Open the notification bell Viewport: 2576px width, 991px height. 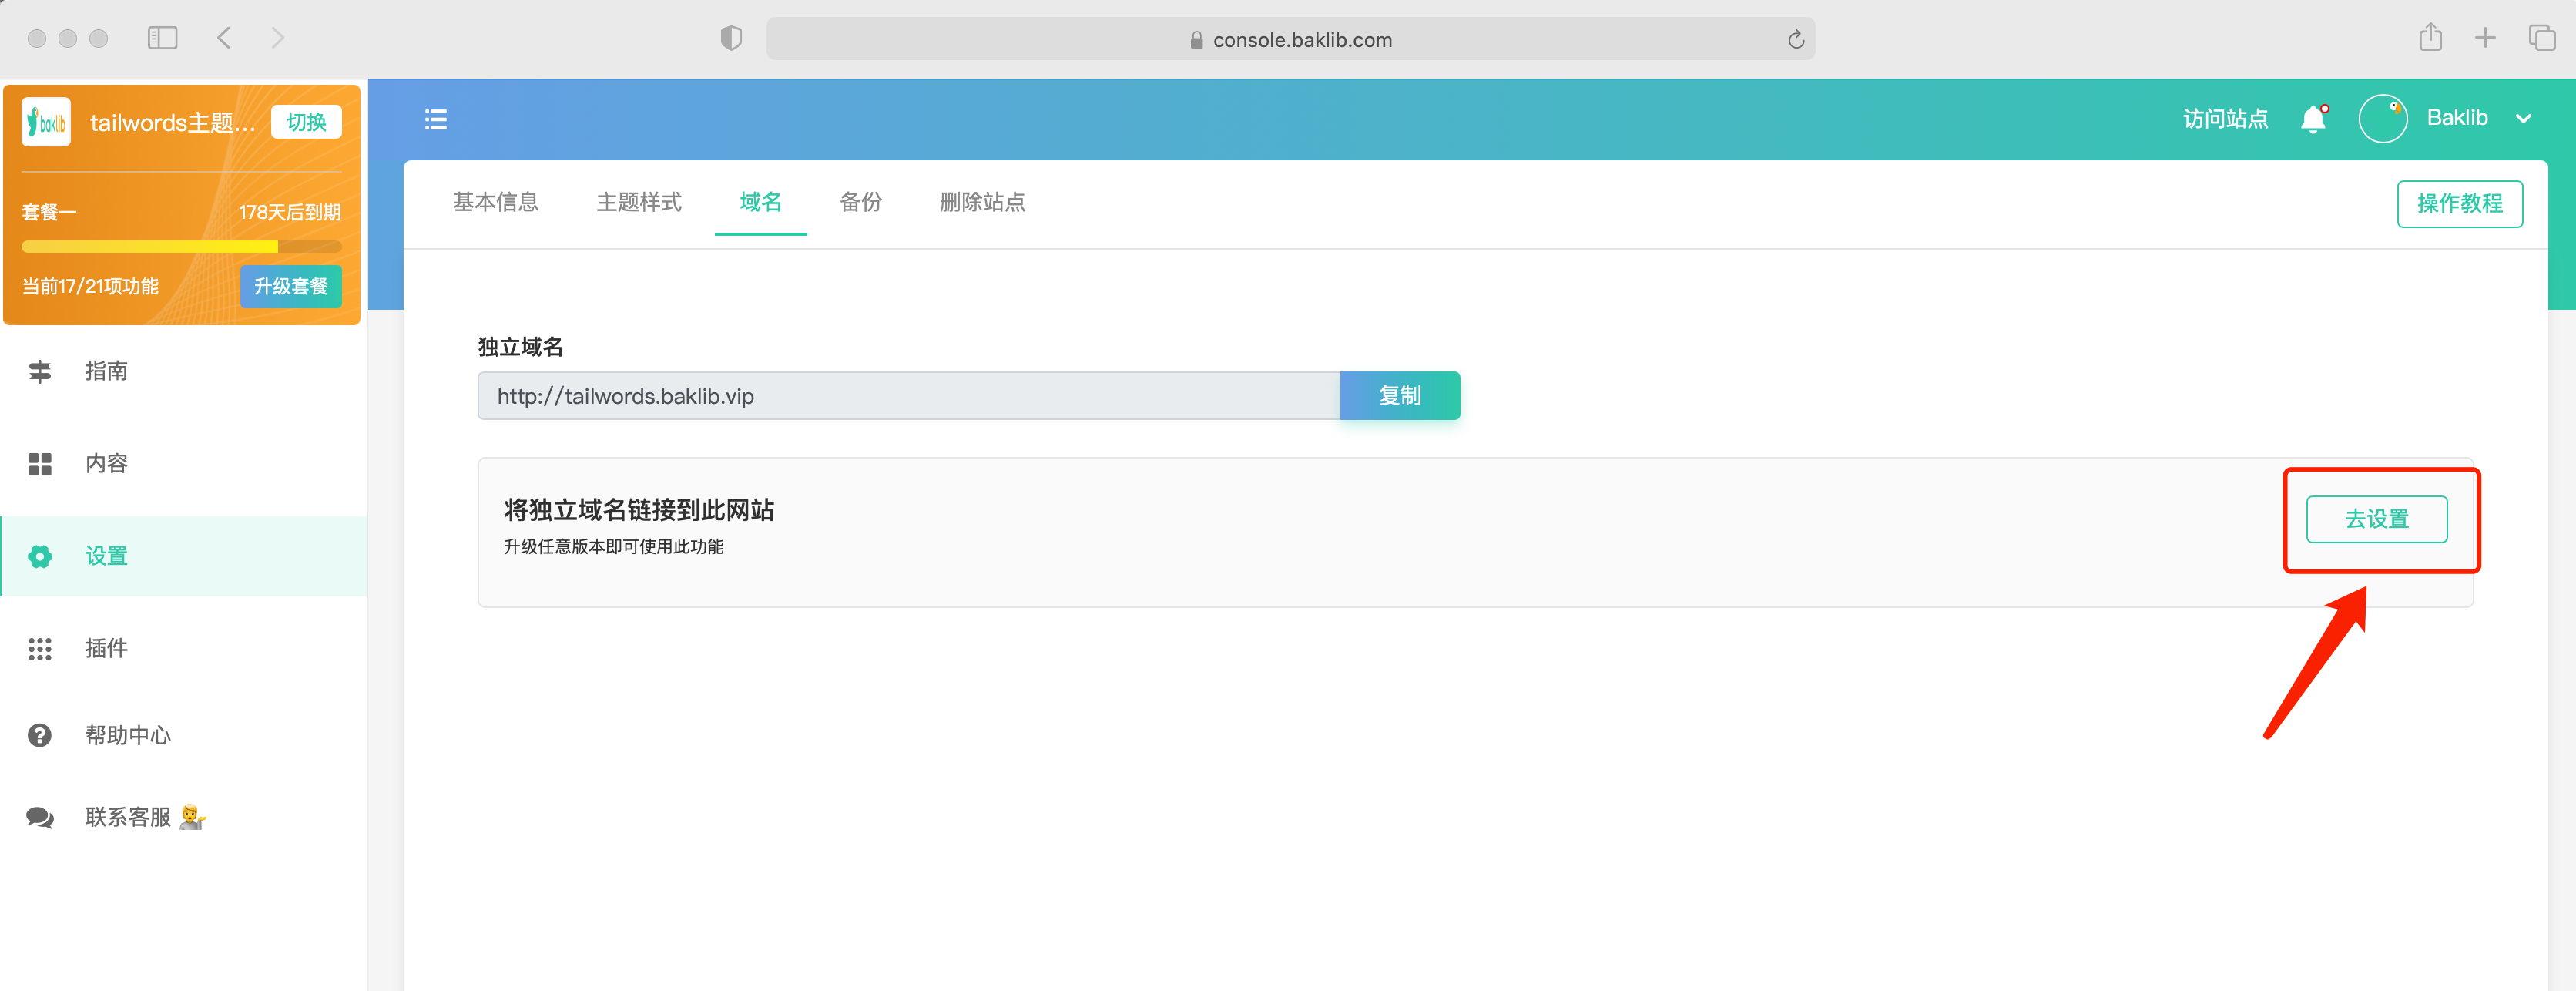click(x=2313, y=119)
